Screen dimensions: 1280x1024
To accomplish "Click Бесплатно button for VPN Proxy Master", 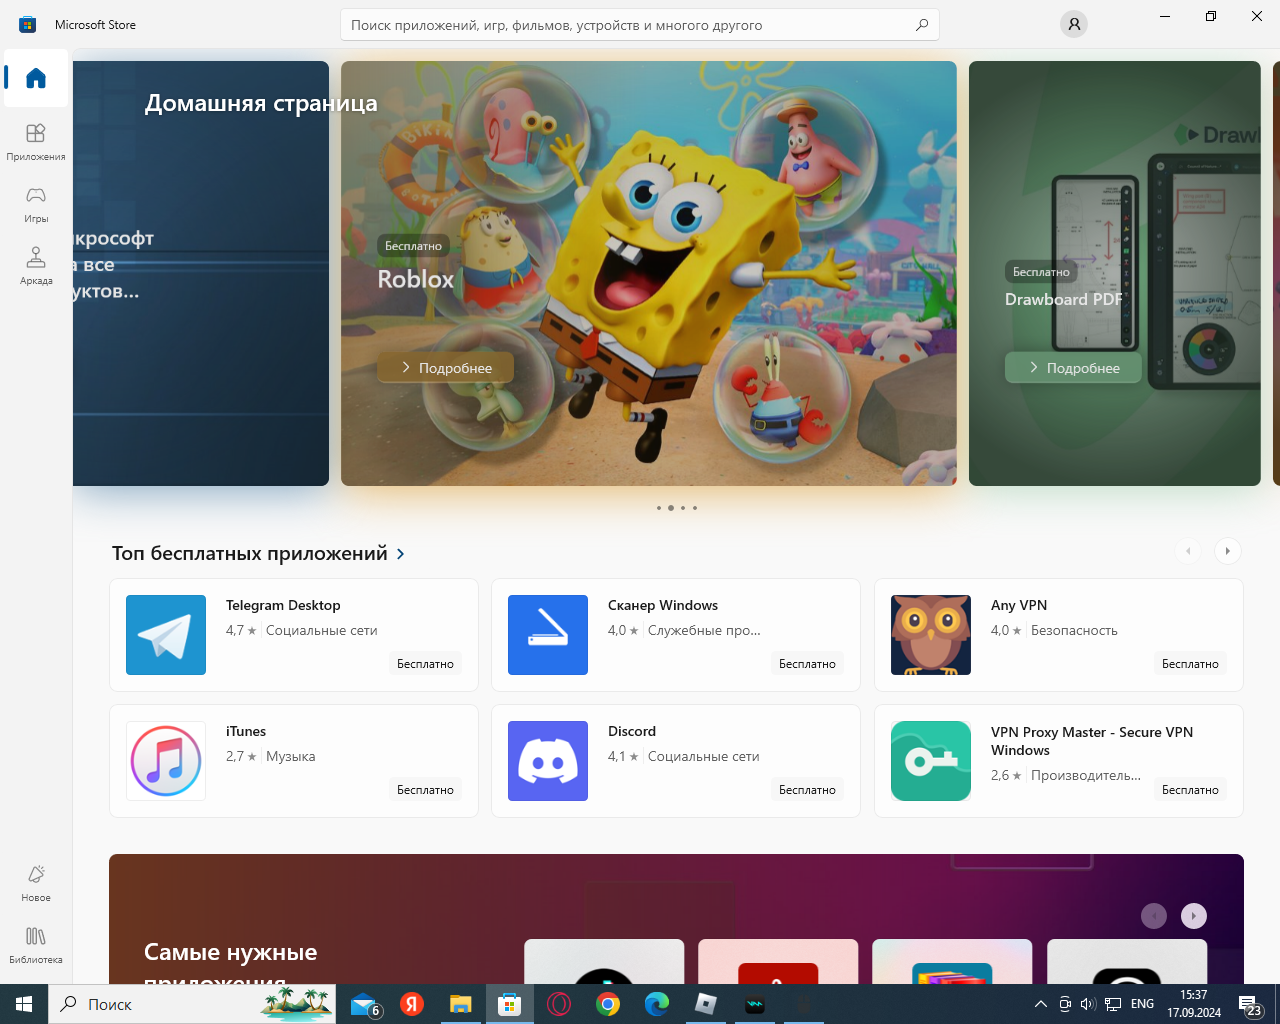I will 1190,790.
